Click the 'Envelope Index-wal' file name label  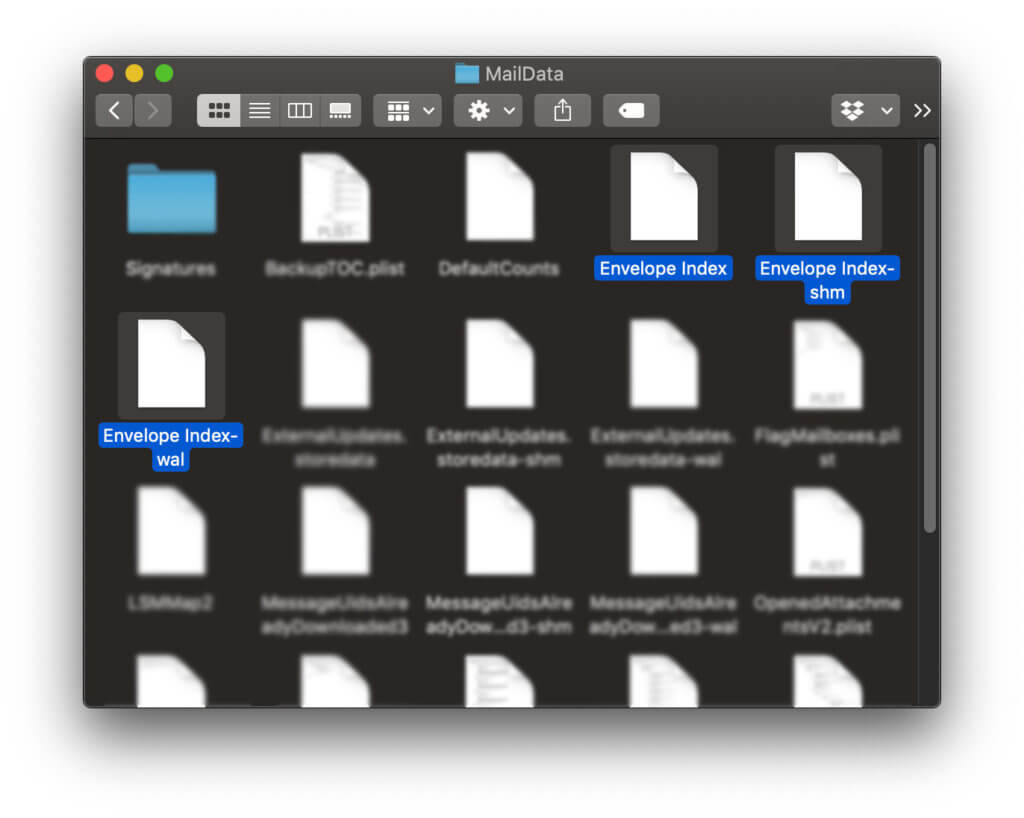click(x=170, y=447)
